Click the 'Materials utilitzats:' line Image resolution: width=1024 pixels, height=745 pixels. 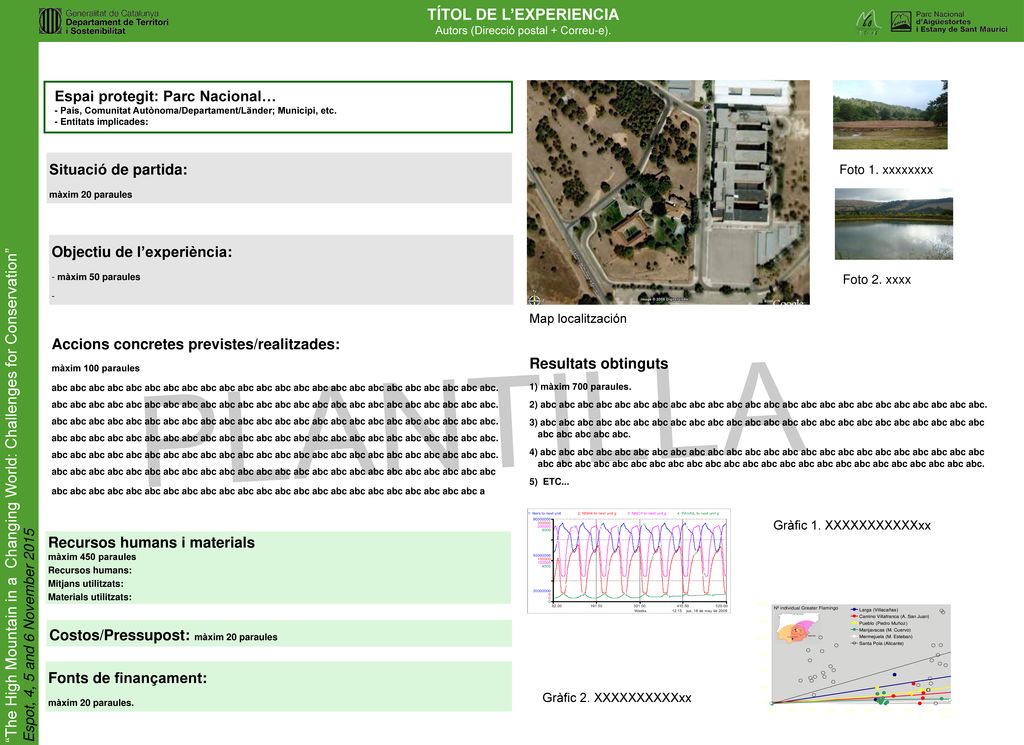pyautogui.click(x=89, y=597)
